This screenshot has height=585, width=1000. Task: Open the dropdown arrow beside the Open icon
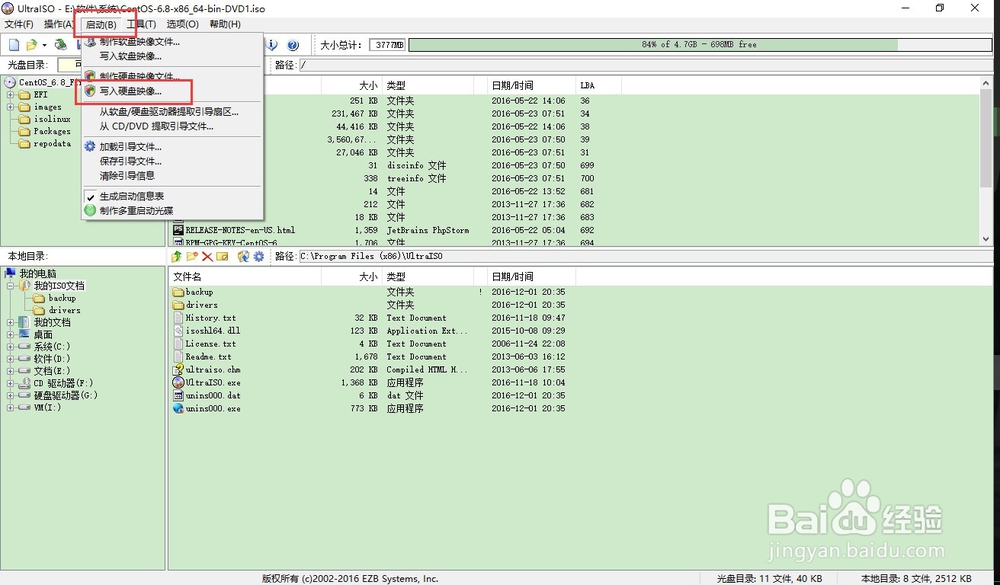[x=44, y=45]
